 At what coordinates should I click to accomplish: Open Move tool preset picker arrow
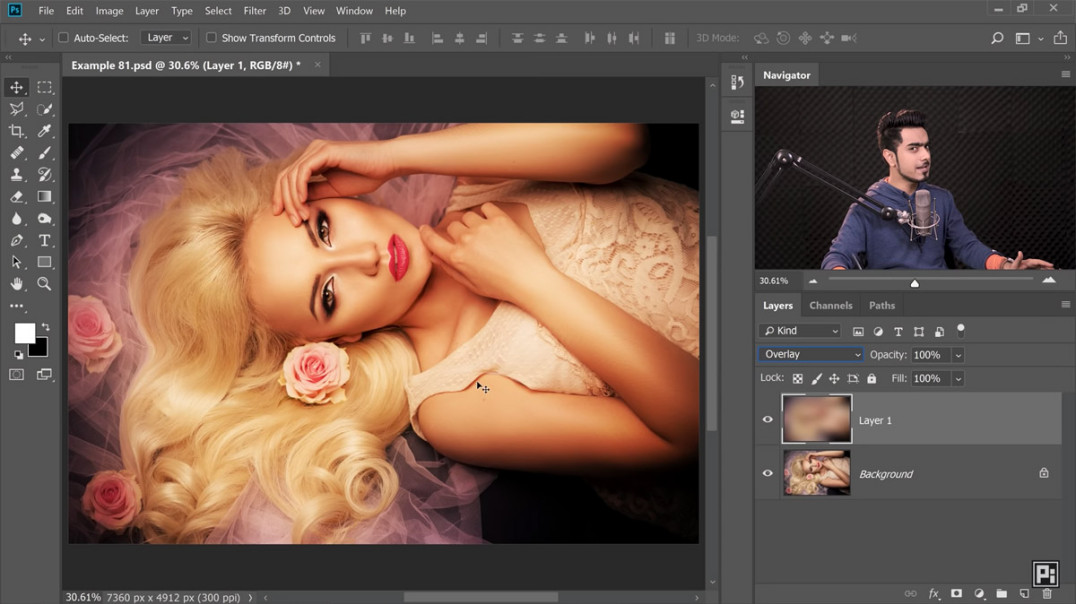42,39
